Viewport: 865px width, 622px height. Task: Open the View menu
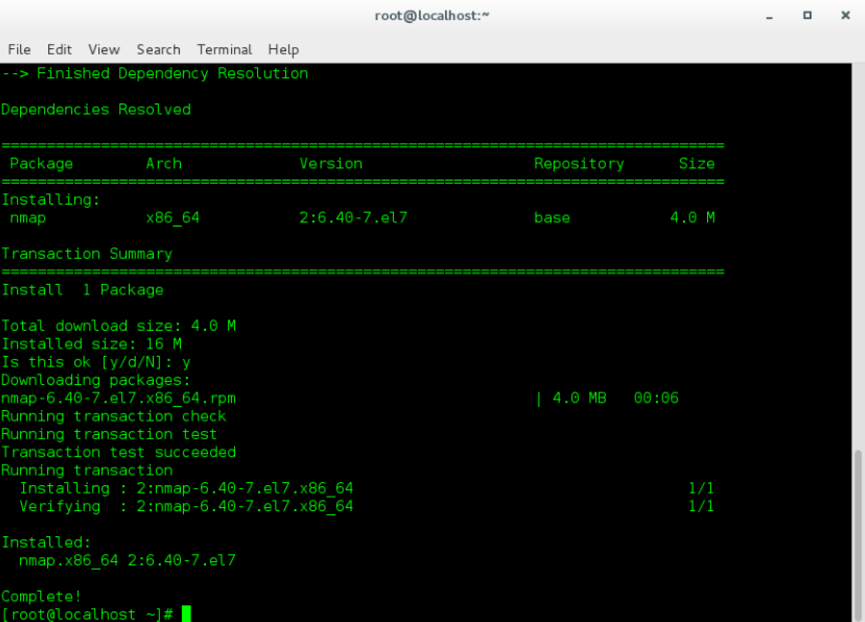click(x=103, y=49)
